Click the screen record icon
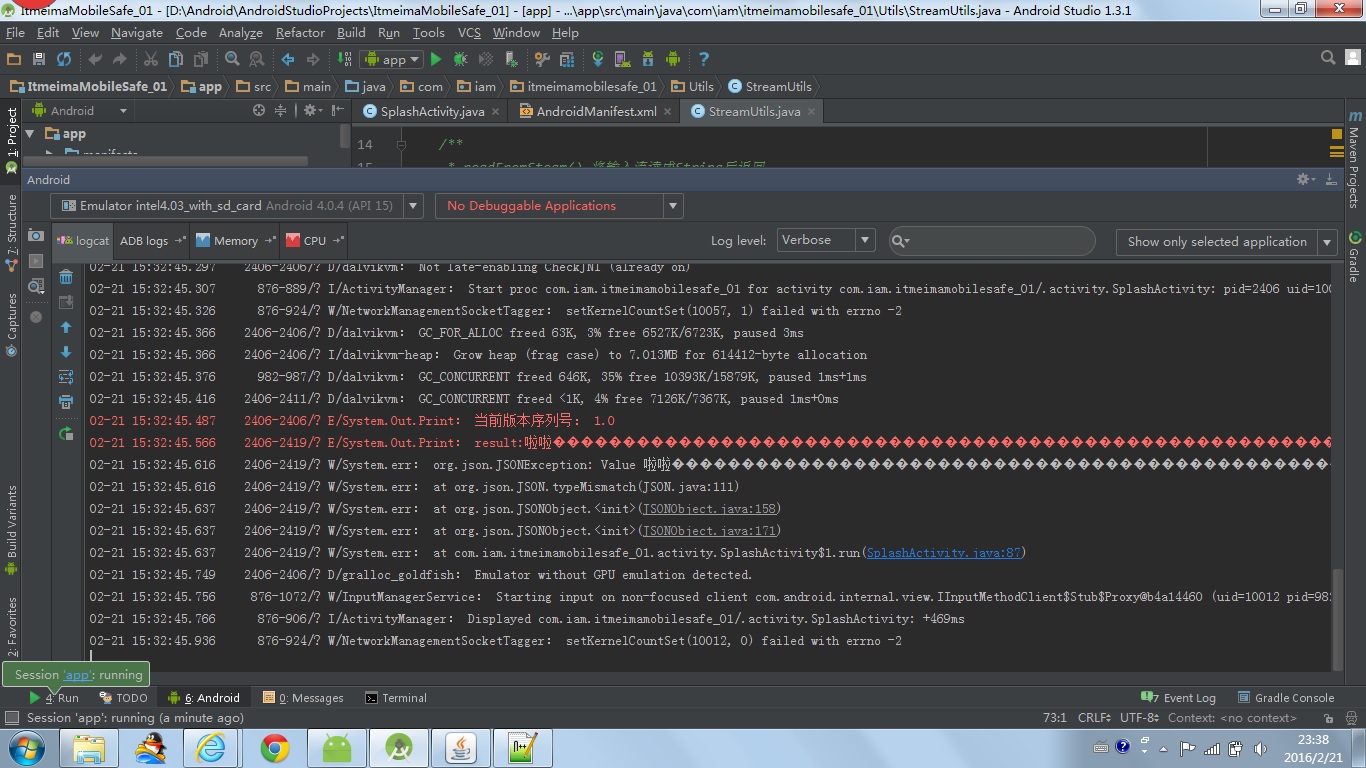Screen dimensions: 1366x768 click(x=36, y=261)
